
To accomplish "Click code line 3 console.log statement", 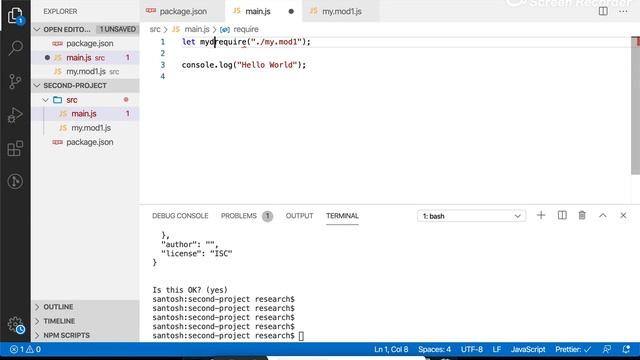I will coord(244,65).
